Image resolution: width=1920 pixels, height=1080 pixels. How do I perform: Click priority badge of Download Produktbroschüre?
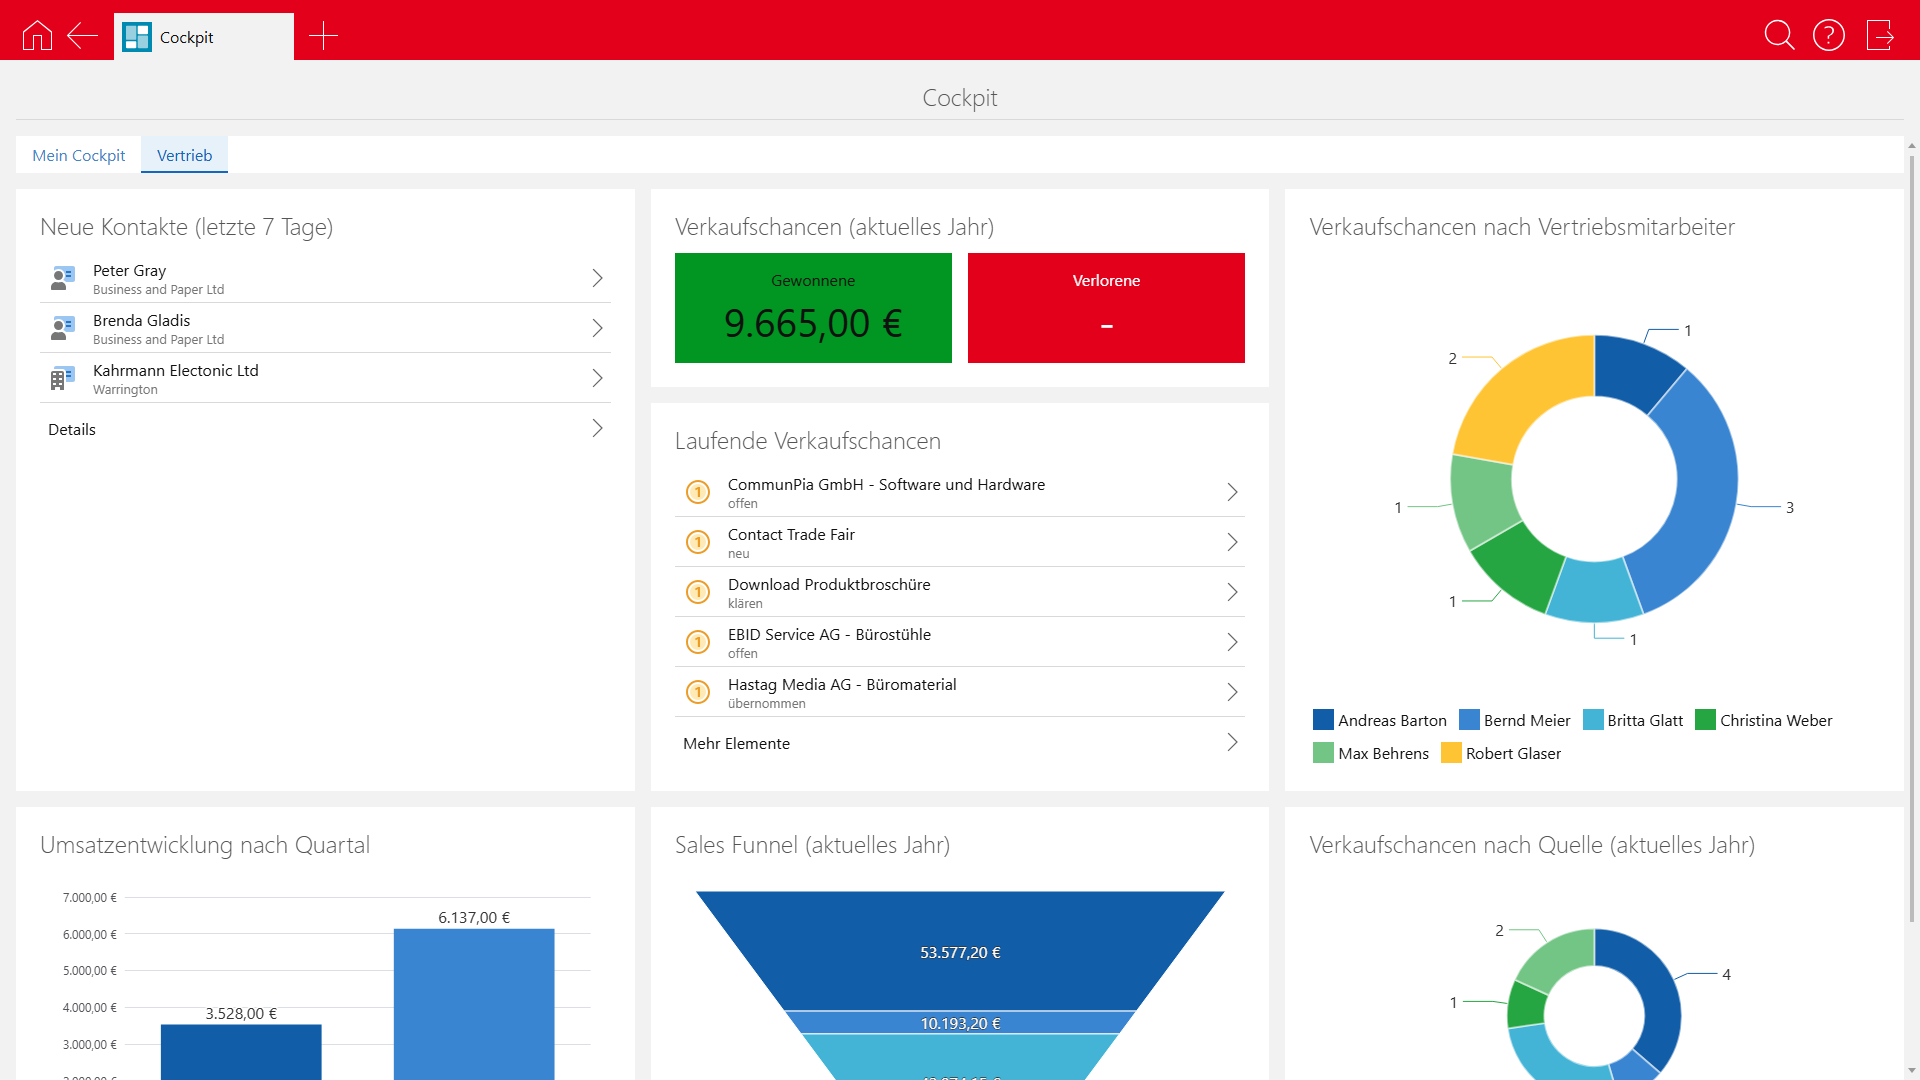[x=698, y=592]
